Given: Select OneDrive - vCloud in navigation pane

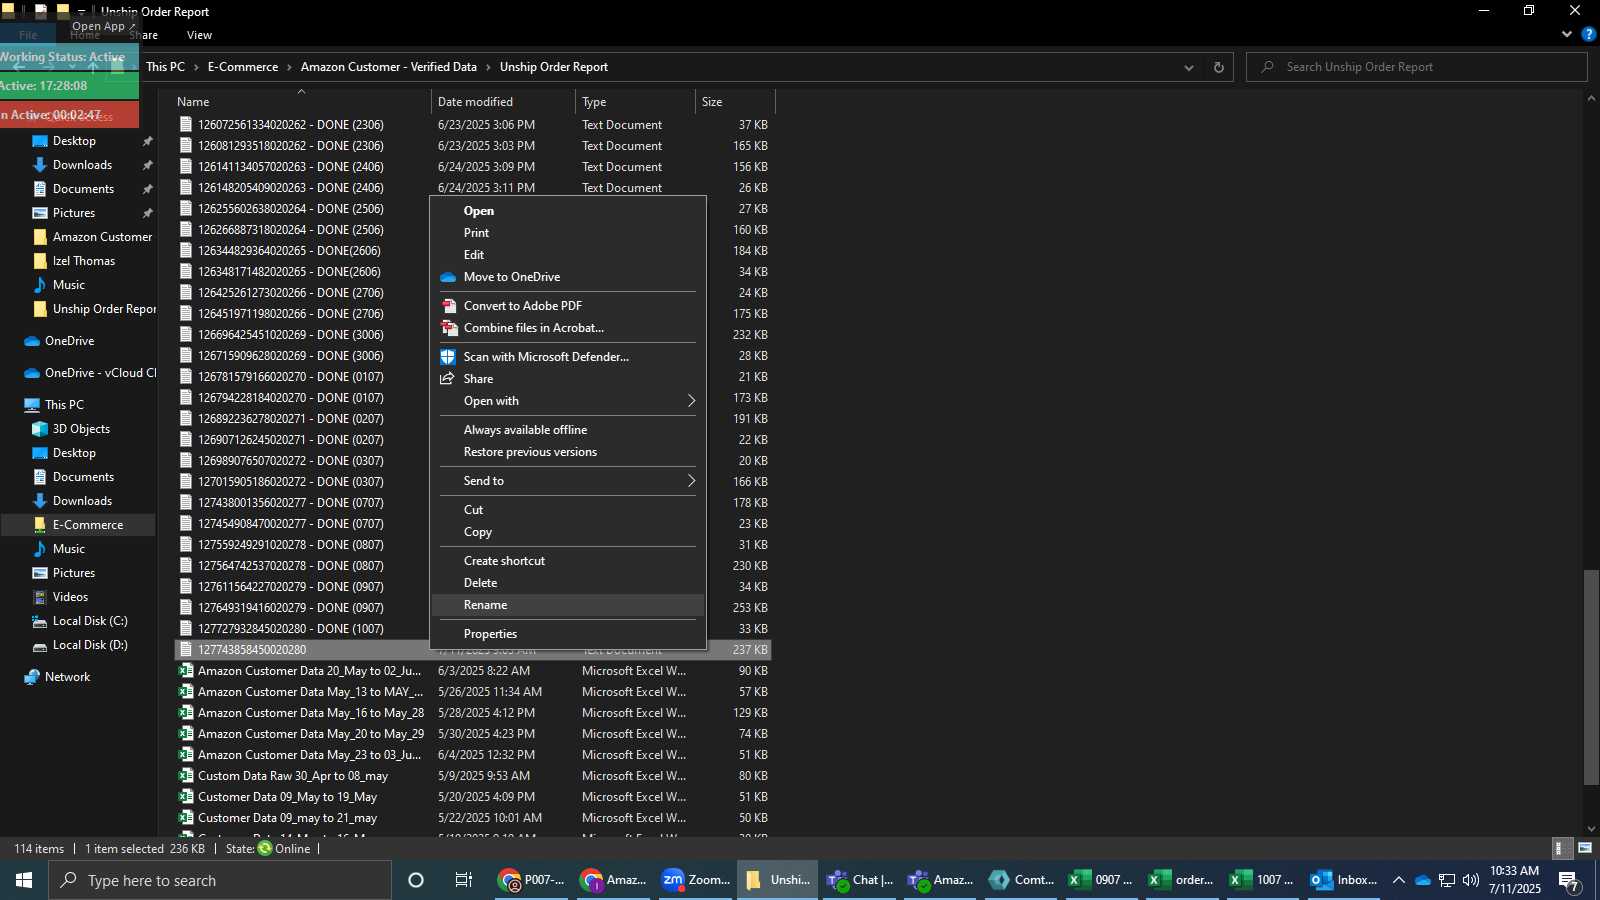Looking at the screenshot, I should (x=89, y=373).
